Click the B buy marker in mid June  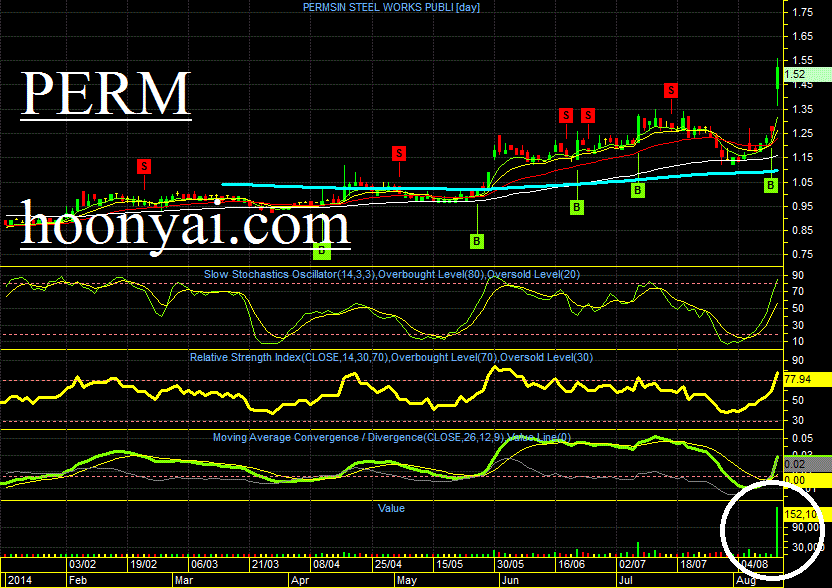[x=577, y=207]
